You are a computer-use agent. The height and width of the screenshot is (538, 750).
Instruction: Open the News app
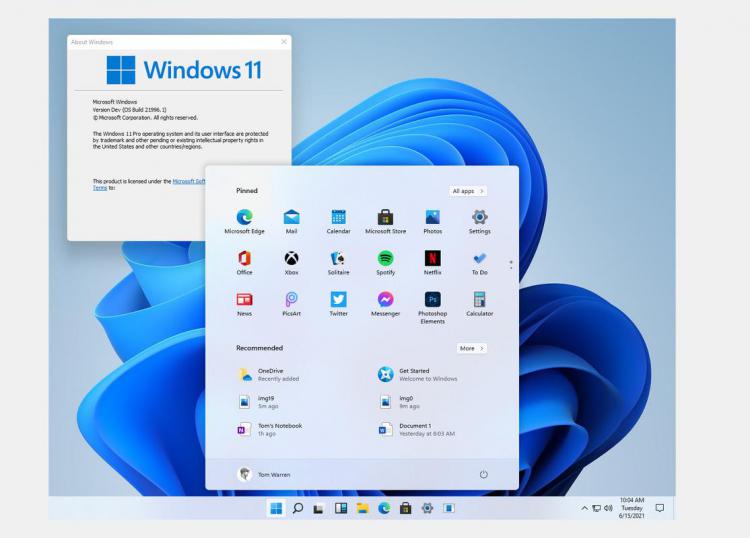244,304
